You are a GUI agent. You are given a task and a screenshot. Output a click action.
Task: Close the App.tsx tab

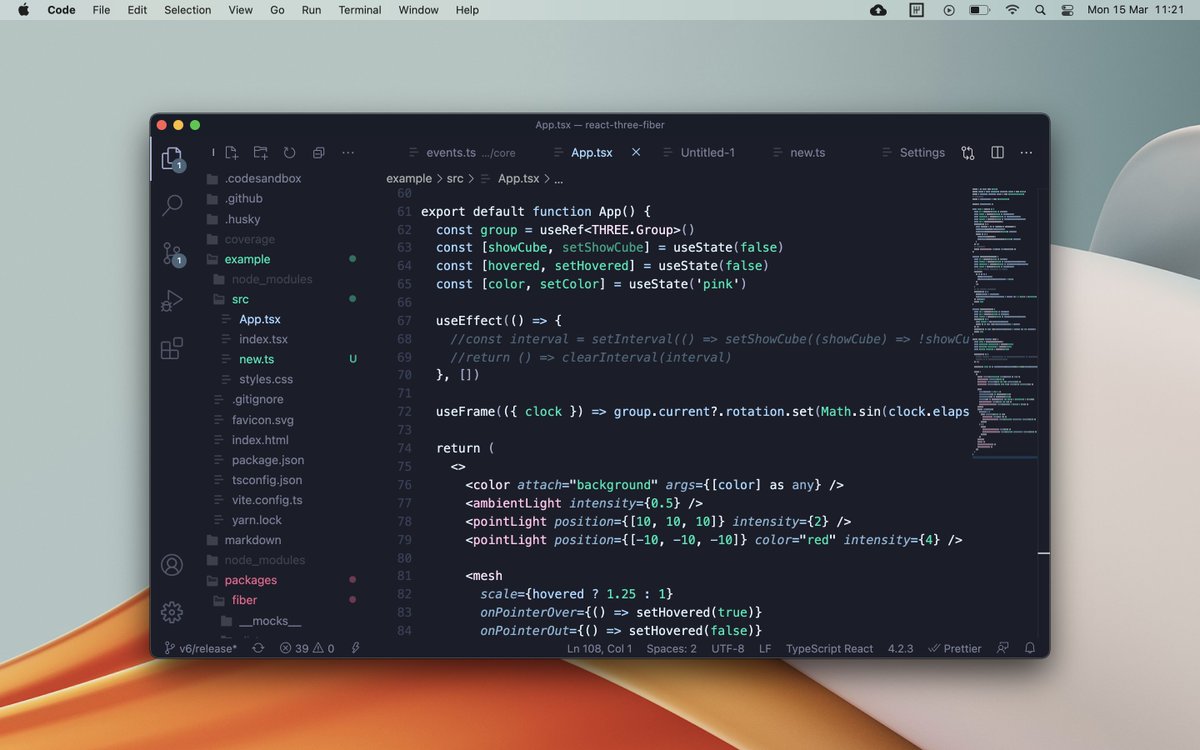636,153
